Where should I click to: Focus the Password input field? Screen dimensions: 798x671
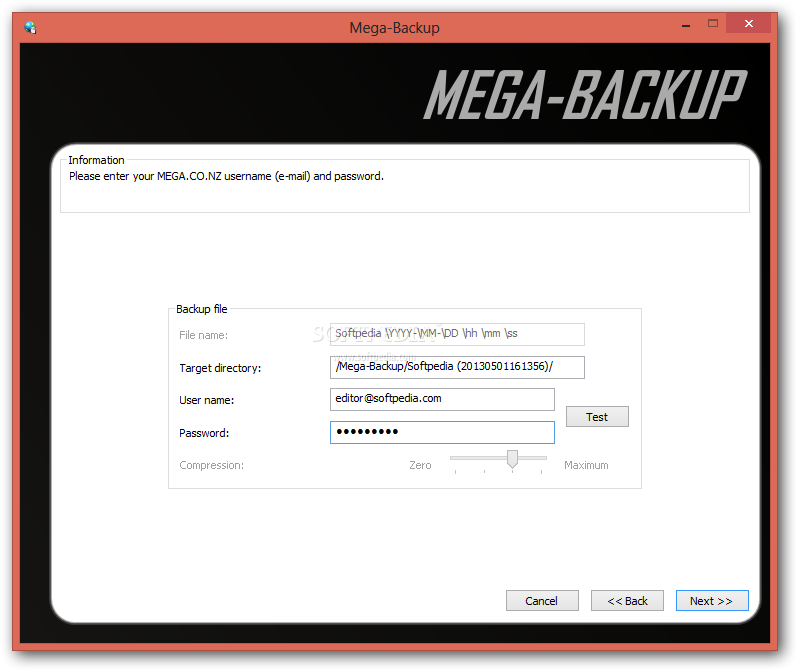pos(442,432)
